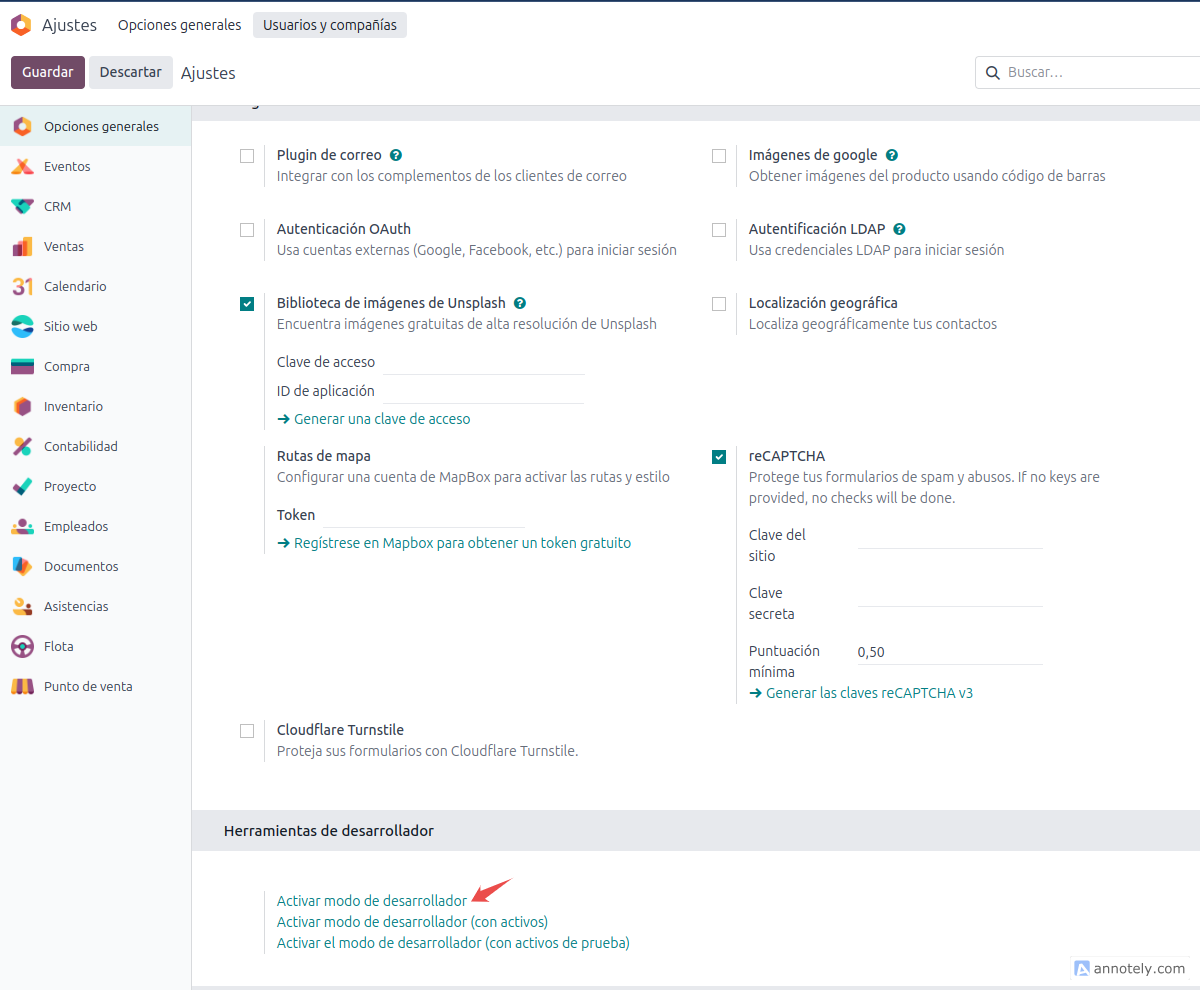Select the Inventario icon in sidebar
This screenshot has height=990, width=1200.
click(22, 407)
